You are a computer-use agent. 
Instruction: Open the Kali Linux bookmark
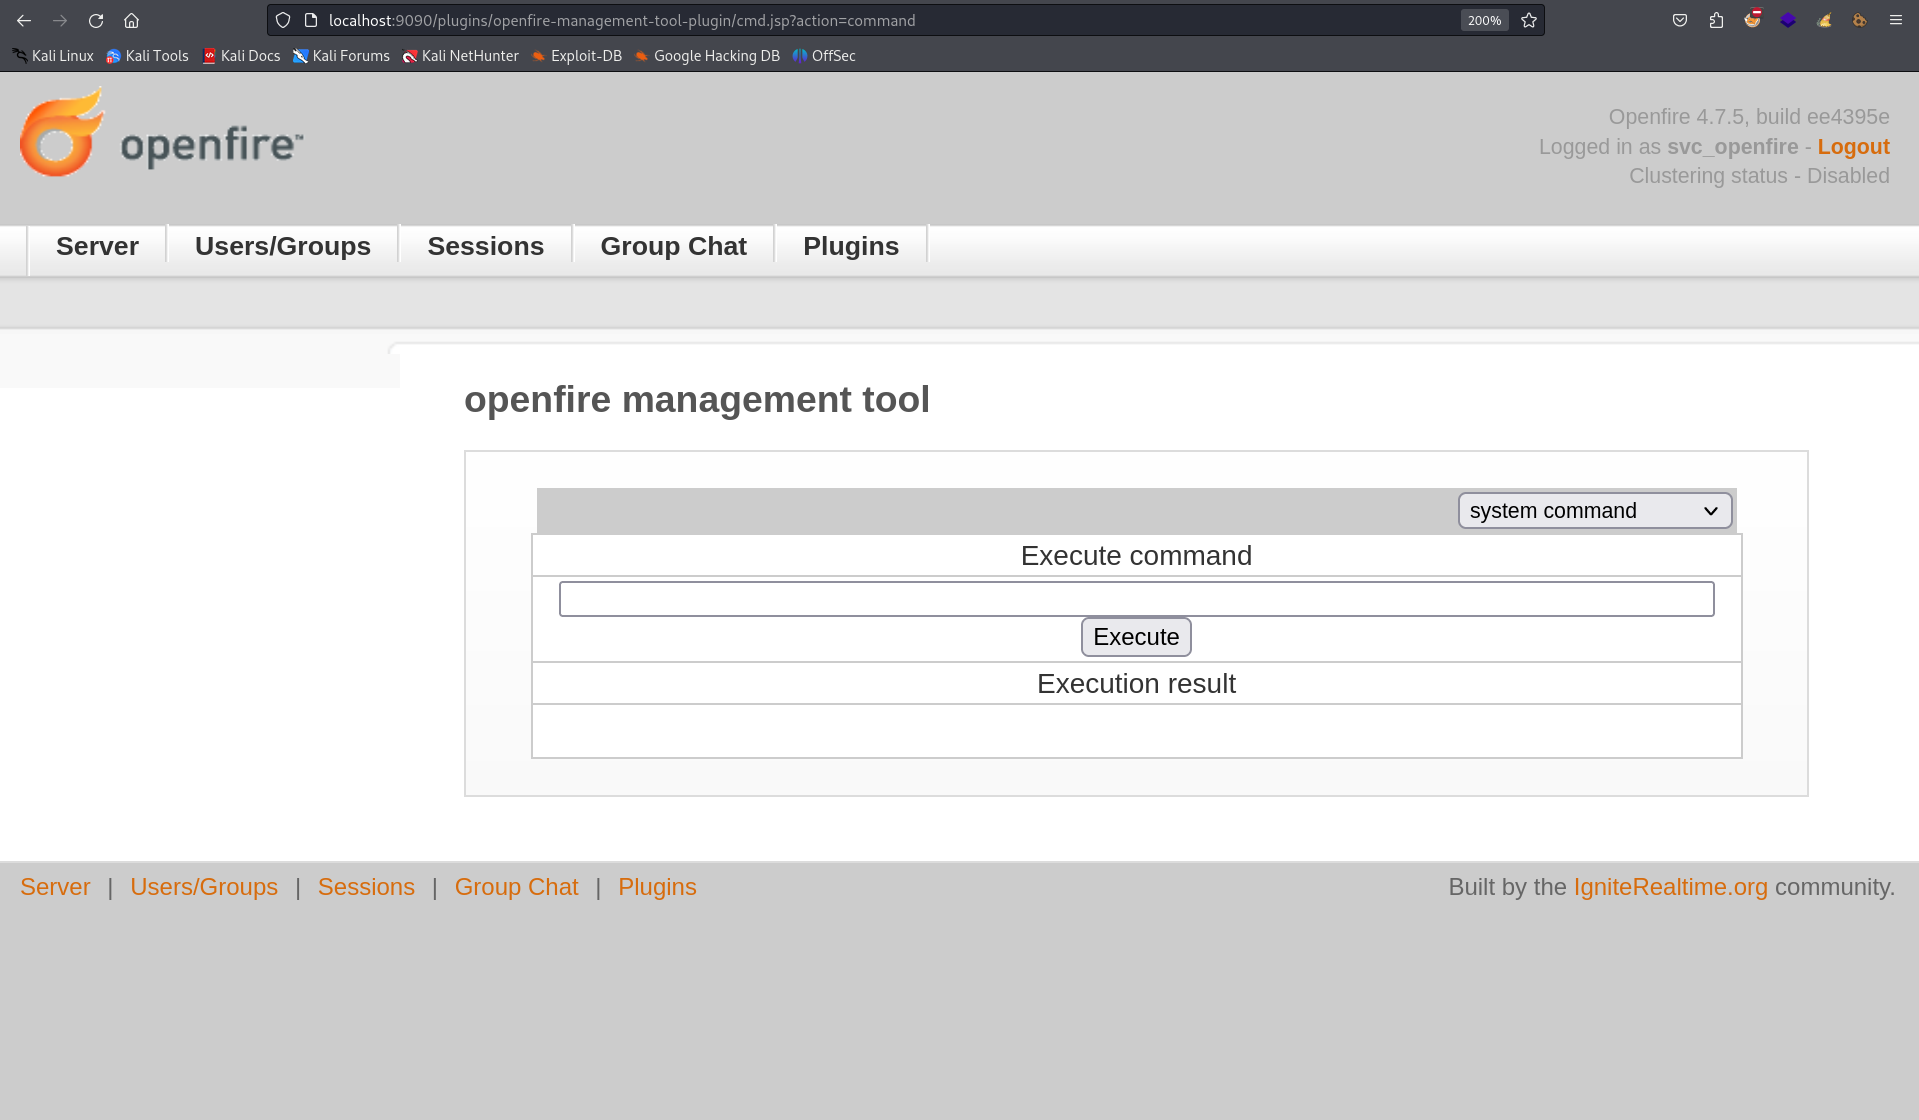click(53, 56)
